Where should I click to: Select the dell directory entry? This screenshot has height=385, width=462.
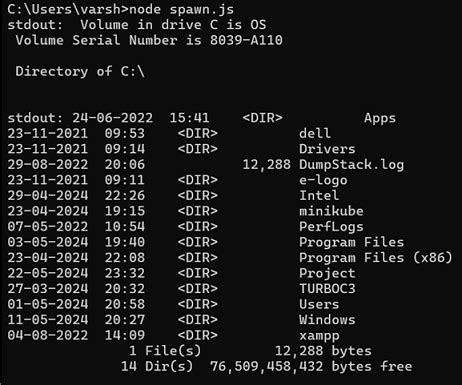[x=315, y=133]
